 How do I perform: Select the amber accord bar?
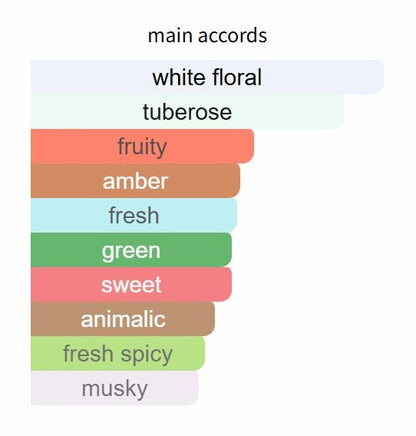[x=135, y=181]
